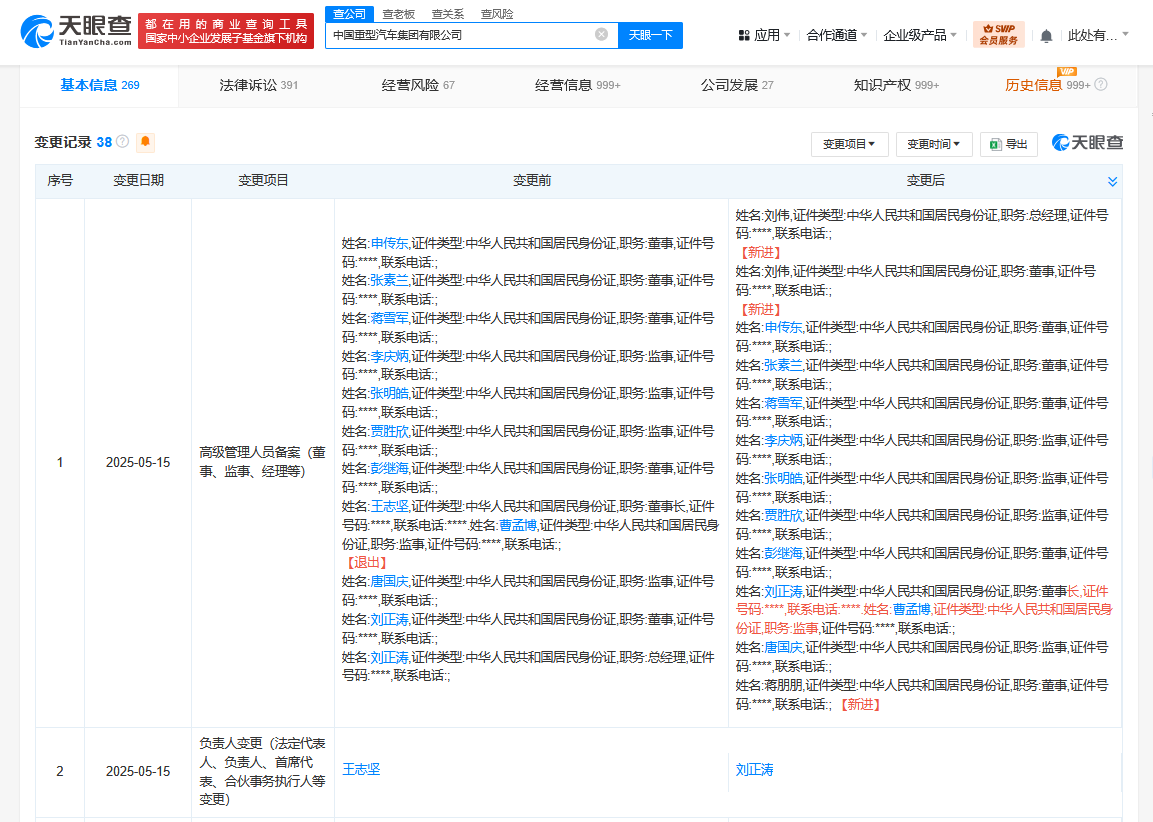
Task: Expand the 应用 menu in header
Action: (x=764, y=35)
